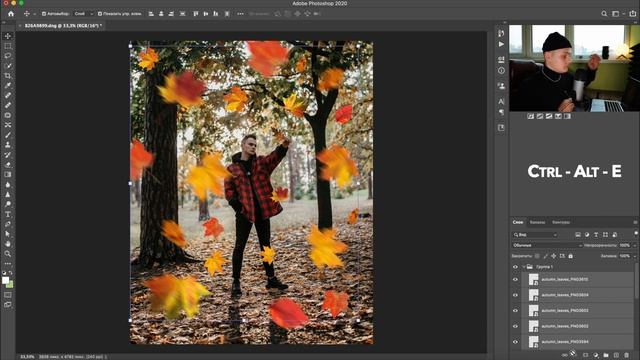The width and height of the screenshot is (640, 360).
Task: Open Photoshop search
Action: pos(604,14)
